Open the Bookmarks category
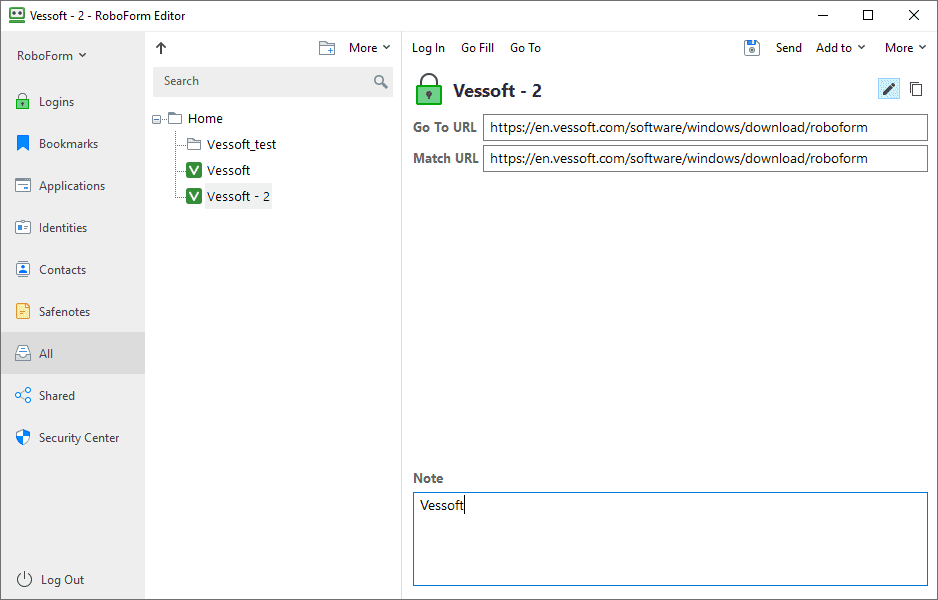Viewport: 938px width, 600px height. click(x=72, y=144)
